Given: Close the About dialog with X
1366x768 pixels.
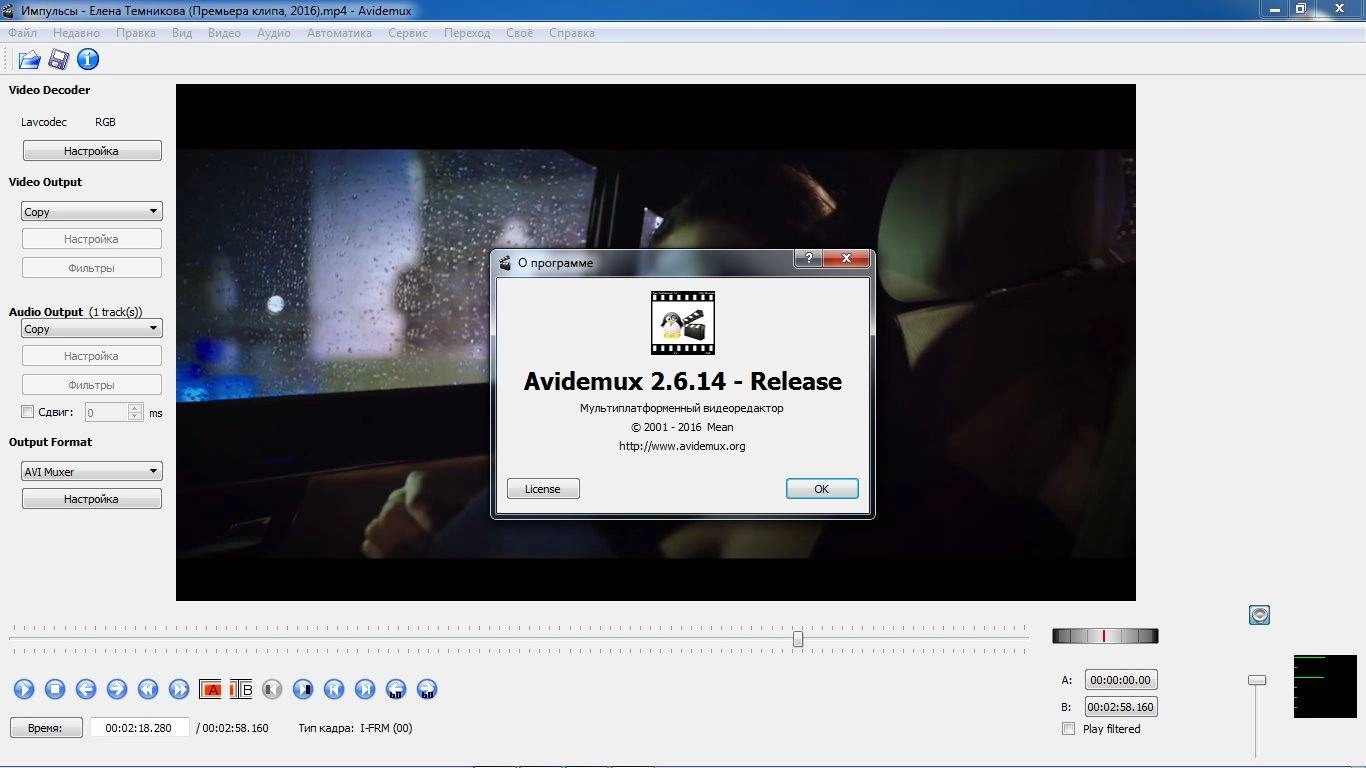Looking at the screenshot, I should 847,259.
